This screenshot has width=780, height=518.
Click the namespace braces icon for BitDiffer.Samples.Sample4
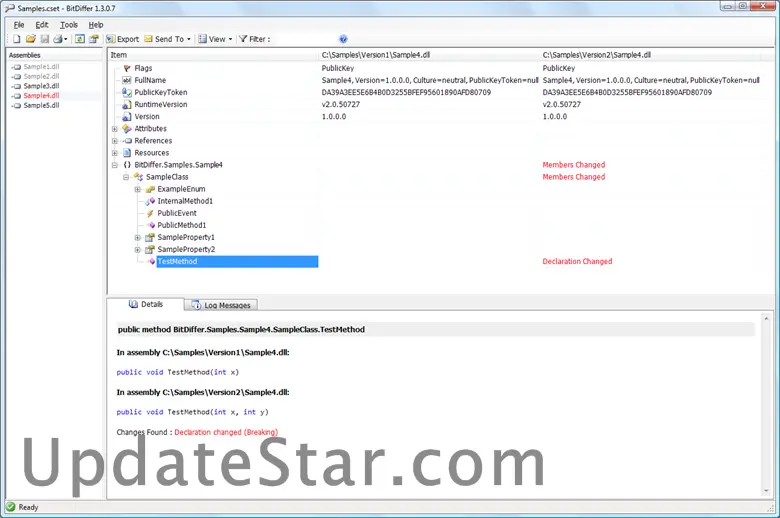(x=127, y=165)
